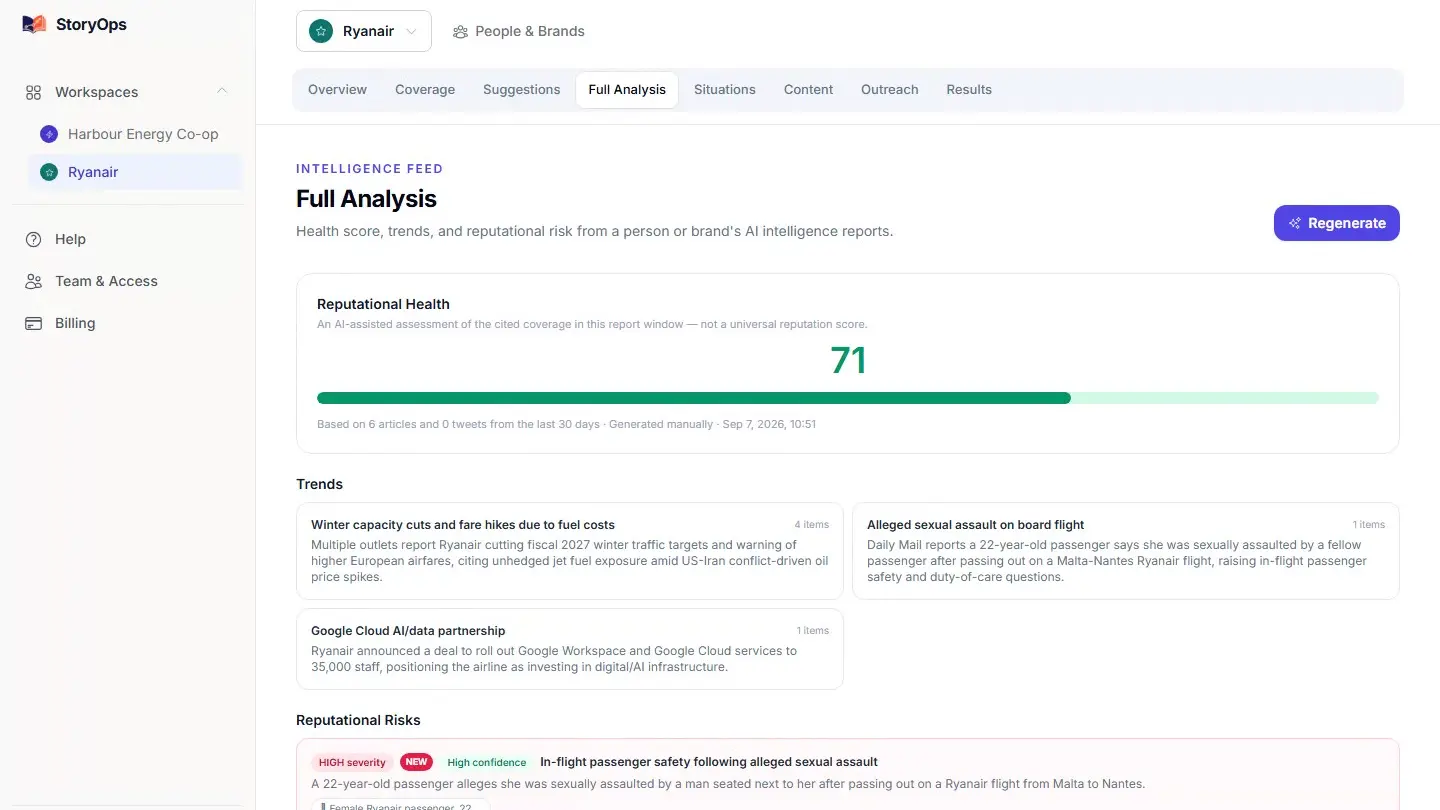Viewport: 1440px width, 810px height.
Task: Click the reputational health progress bar
Action: (847, 398)
